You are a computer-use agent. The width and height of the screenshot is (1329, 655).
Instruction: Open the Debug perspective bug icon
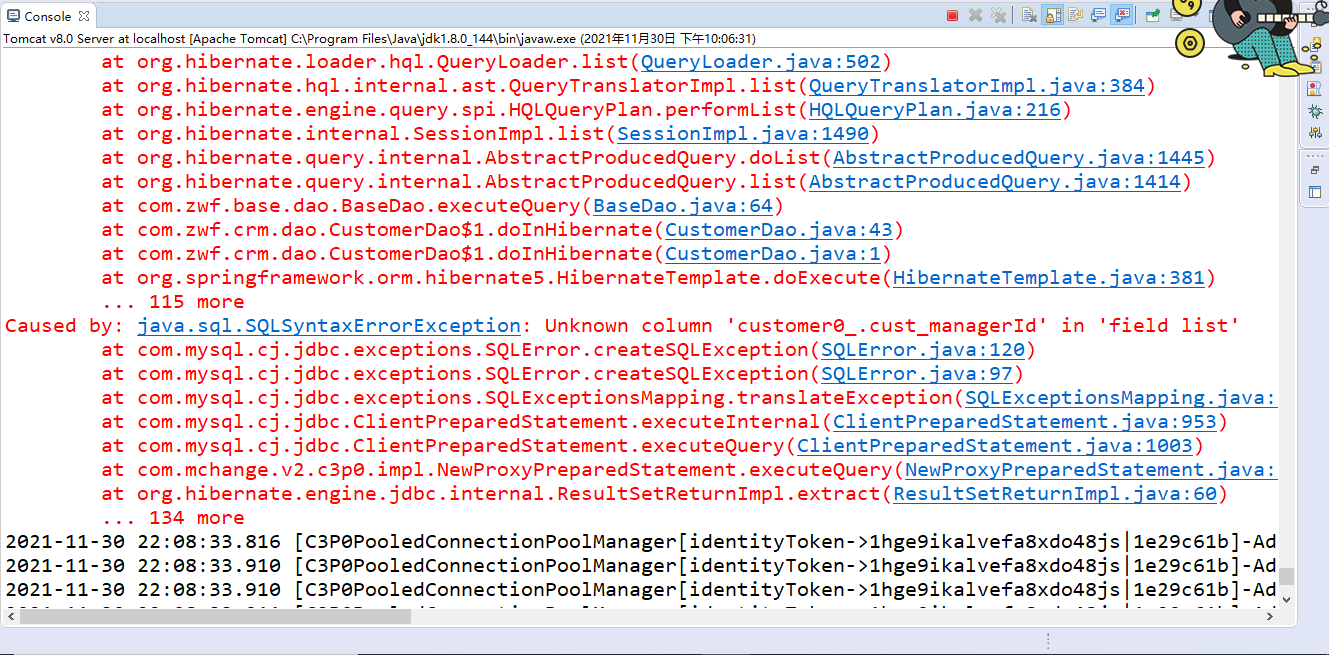pos(1315,111)
